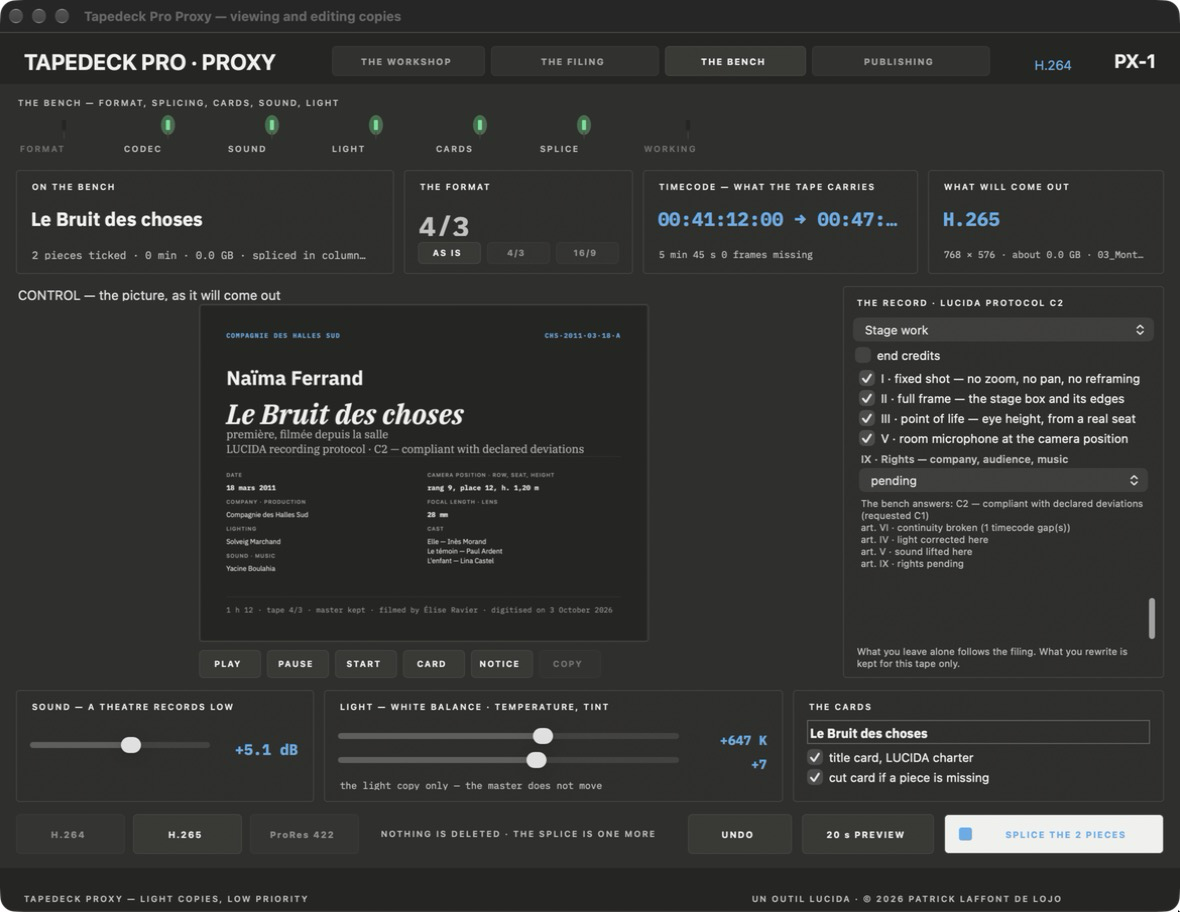Choose the 4/3 format button
Viewport: 1180px width, 912px height.
pyautogui.click(x=518, y=253)
